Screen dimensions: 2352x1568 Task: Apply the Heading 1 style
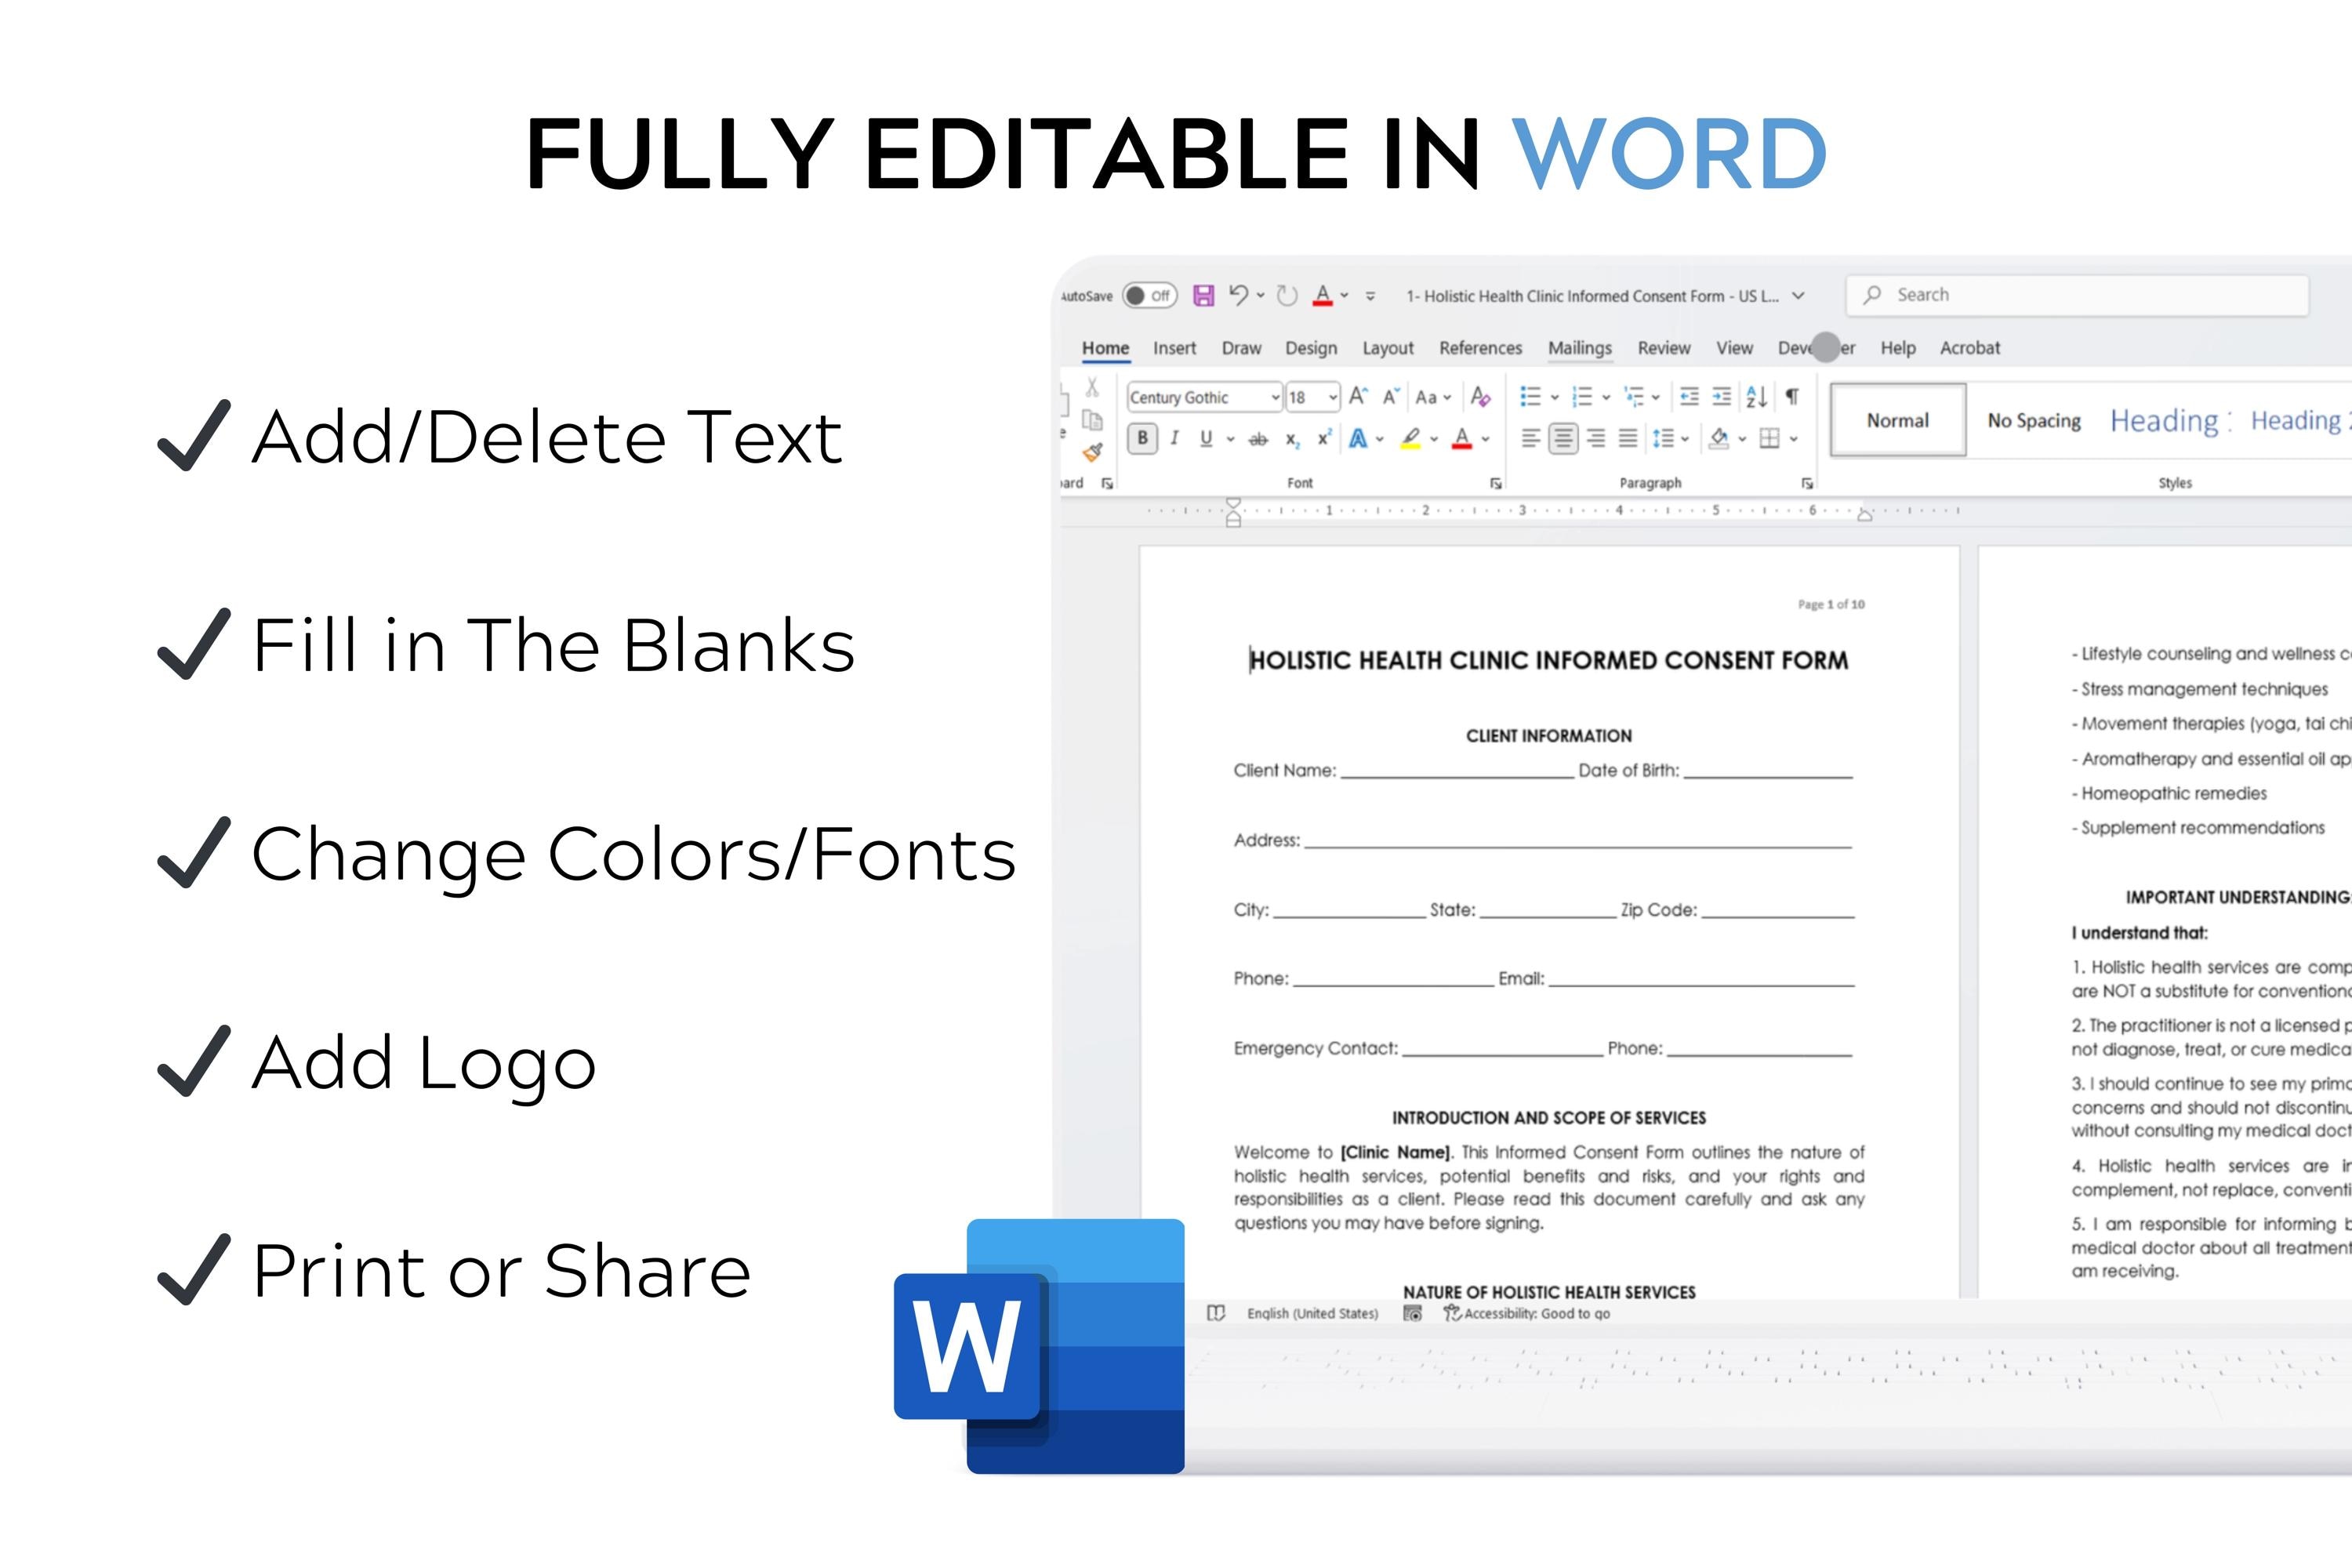pos(2170,420)
